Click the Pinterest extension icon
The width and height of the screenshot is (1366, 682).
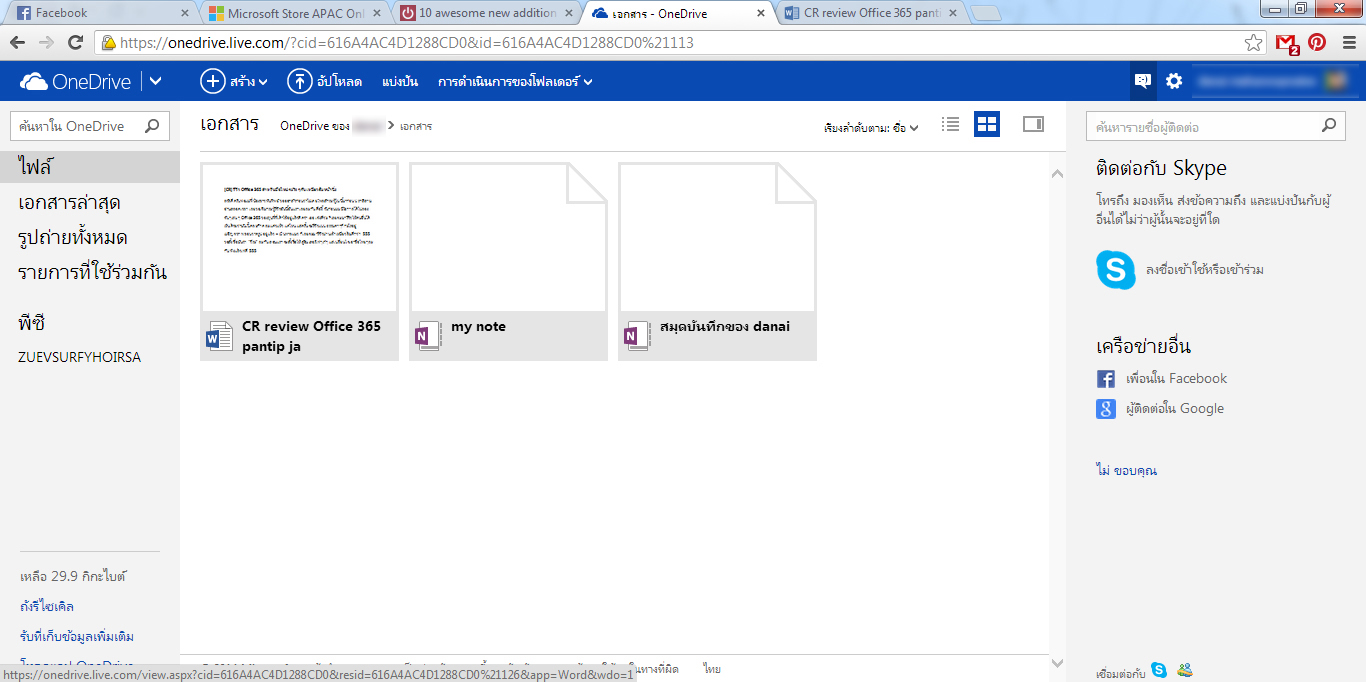pyautogui.click(x=1317, y=43)
